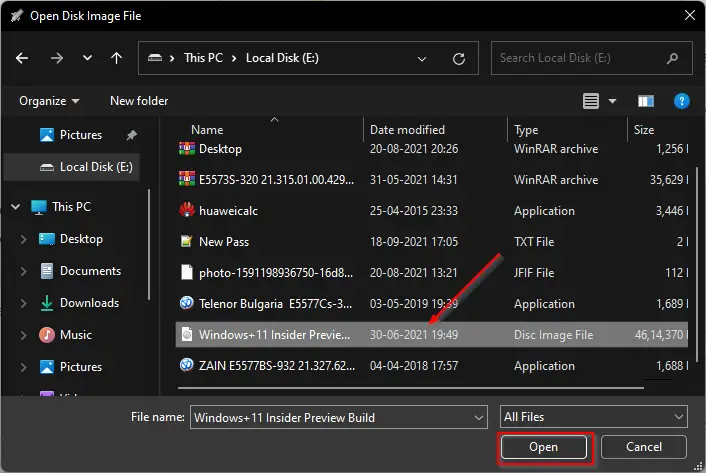Create a New folder
The height and width of the screenshot is (473, 706).
click(x=139, y=101)
